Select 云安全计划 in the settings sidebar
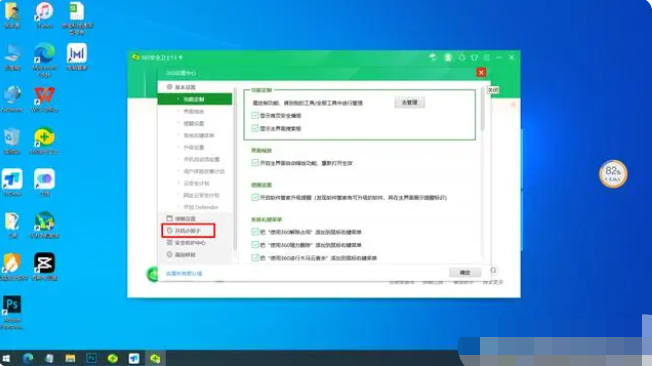The height and width of the screenshot is (366, 652). tap(195, 183)
